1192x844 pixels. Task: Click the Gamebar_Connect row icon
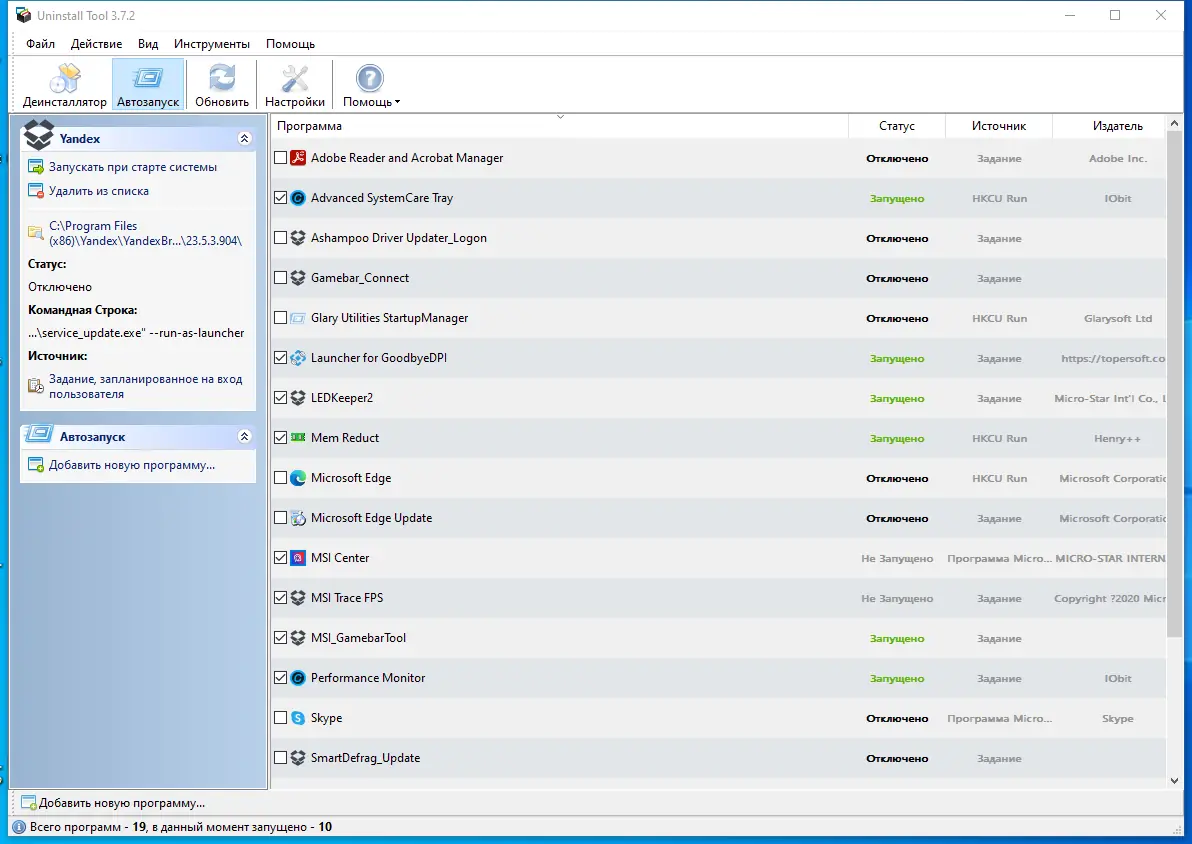pyautogui.click(x=298, y=278)
